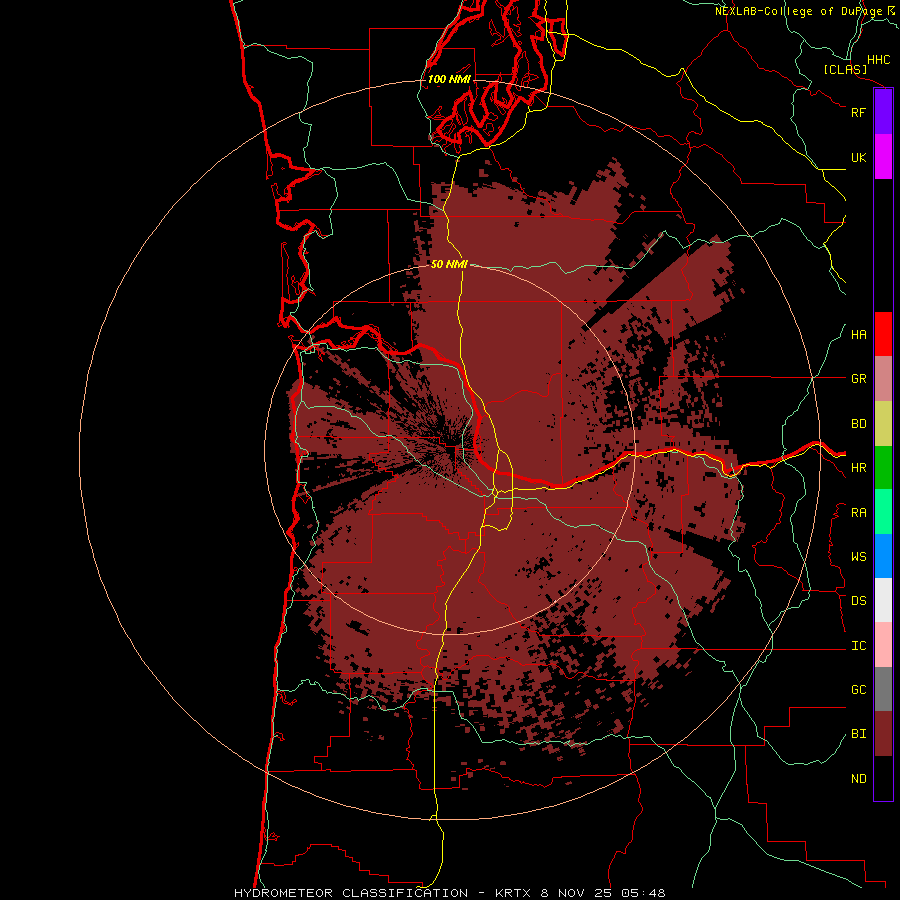Click the 100 NMI range ring label

pos(449,79)
